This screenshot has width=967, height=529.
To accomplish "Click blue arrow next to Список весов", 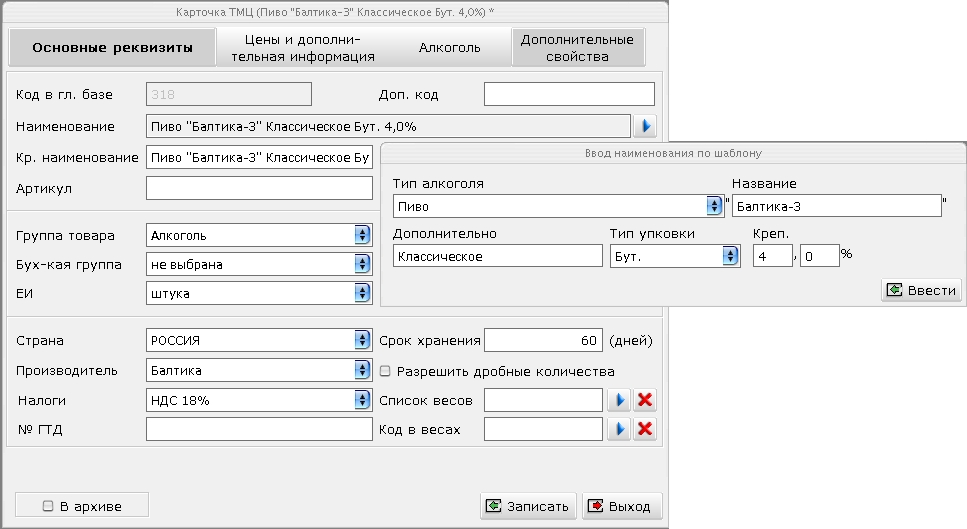I will pos(619,400).
